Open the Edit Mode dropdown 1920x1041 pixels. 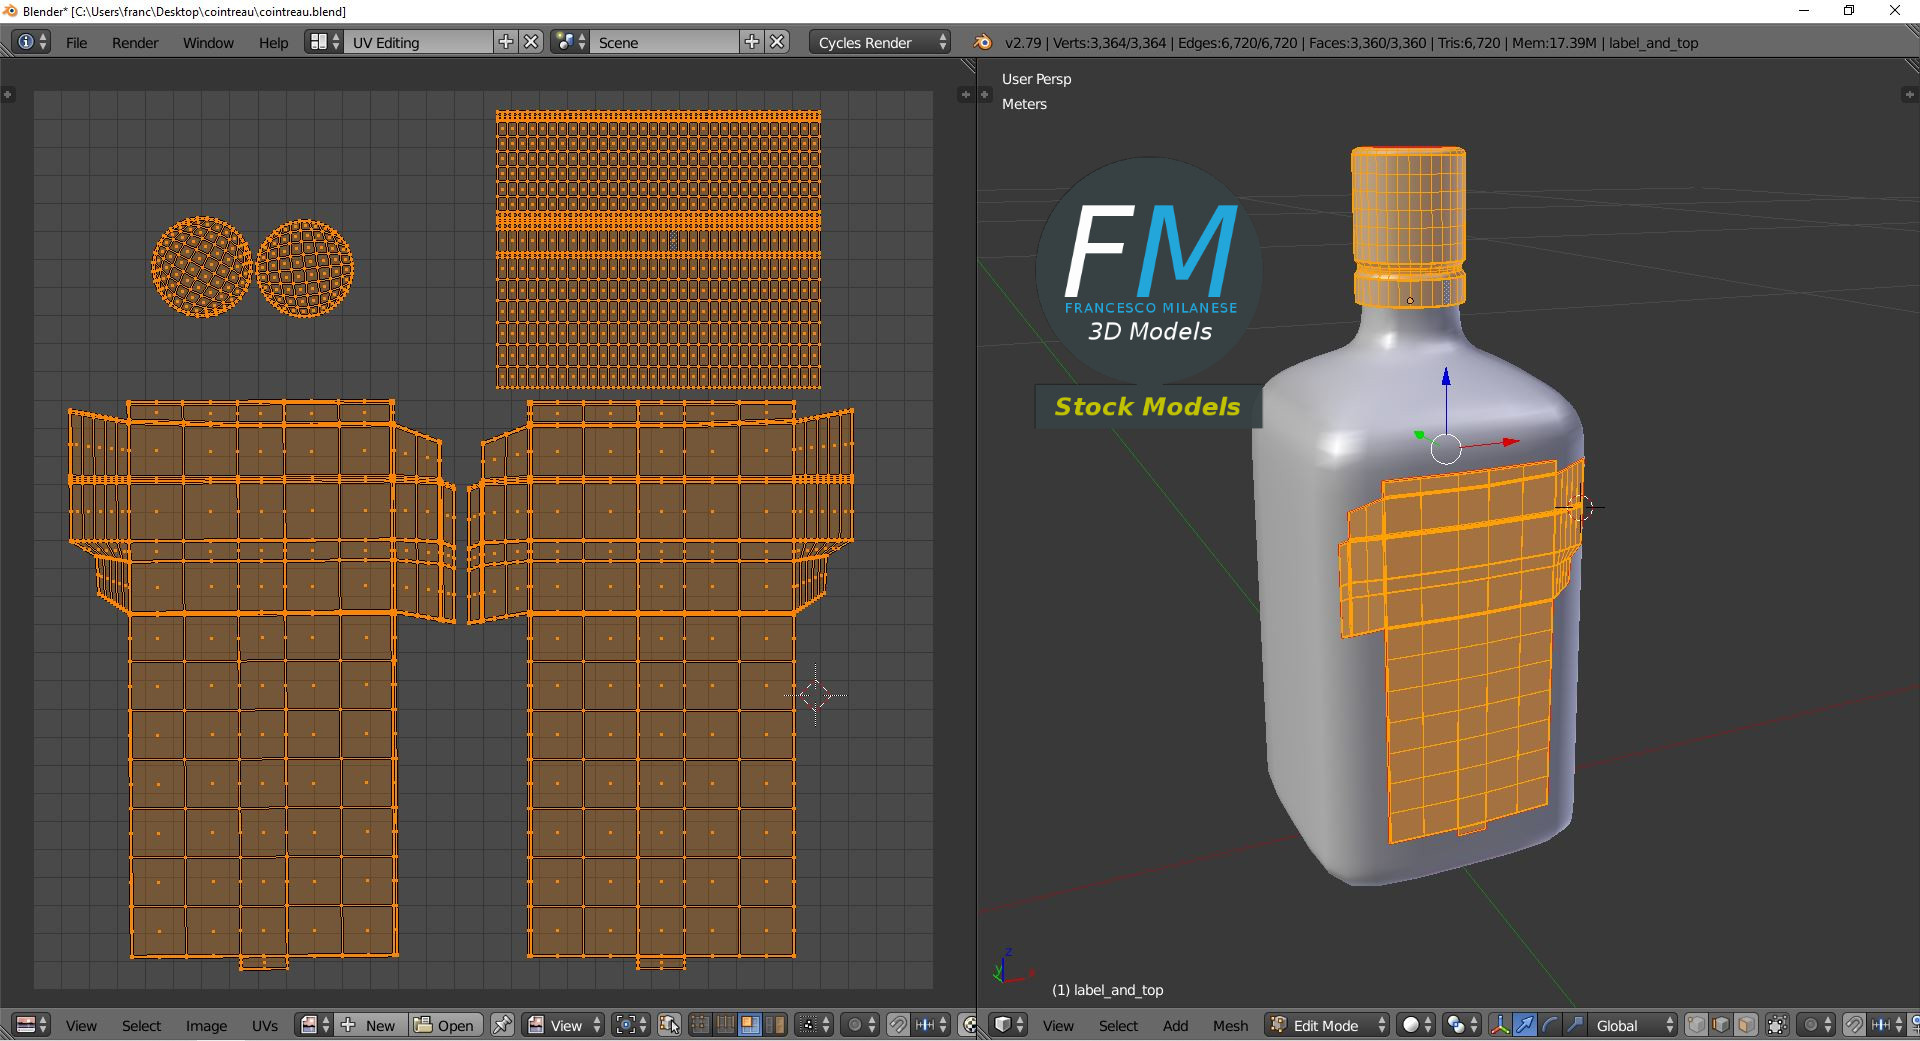click(x=1327, y=1025)
